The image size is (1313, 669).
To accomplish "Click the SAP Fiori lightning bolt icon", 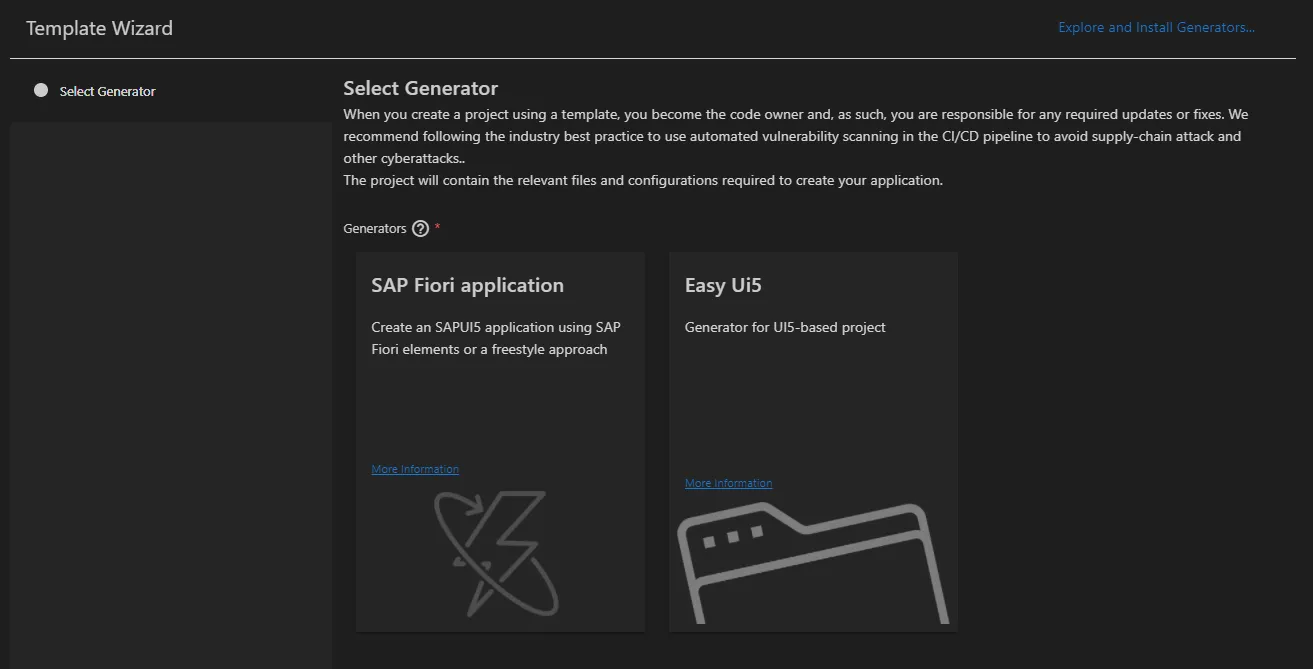I will (x=496, y=552).
